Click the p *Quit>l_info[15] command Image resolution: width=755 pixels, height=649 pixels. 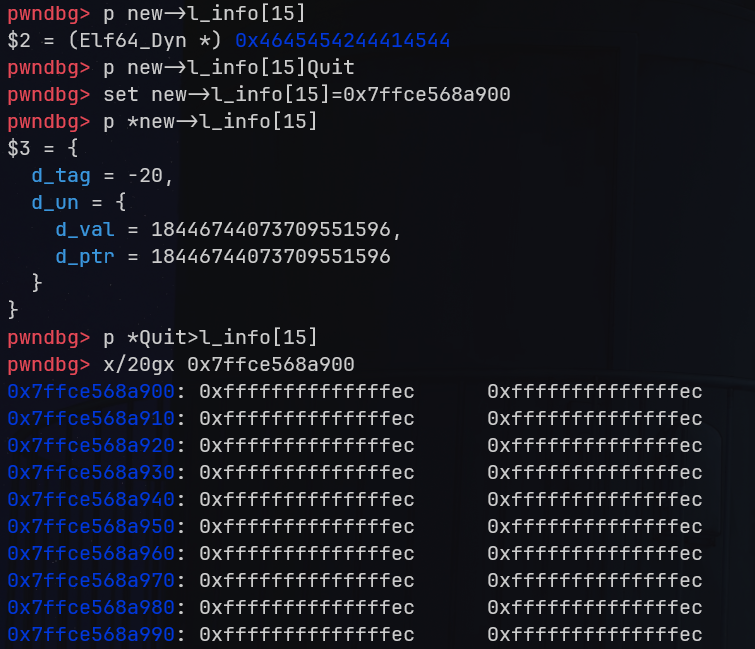(x=210, y=337)
